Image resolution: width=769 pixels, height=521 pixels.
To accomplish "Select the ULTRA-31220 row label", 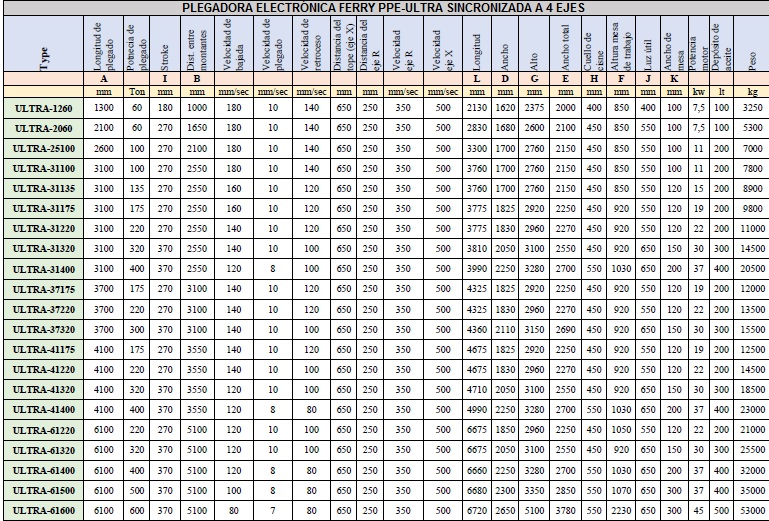I will [x=43, y=229].
